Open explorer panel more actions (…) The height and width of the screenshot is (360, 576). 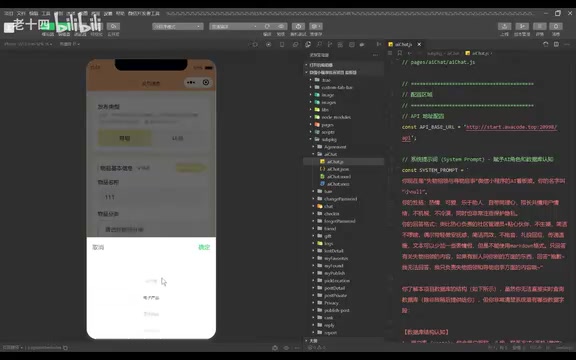tap(375, 55)
